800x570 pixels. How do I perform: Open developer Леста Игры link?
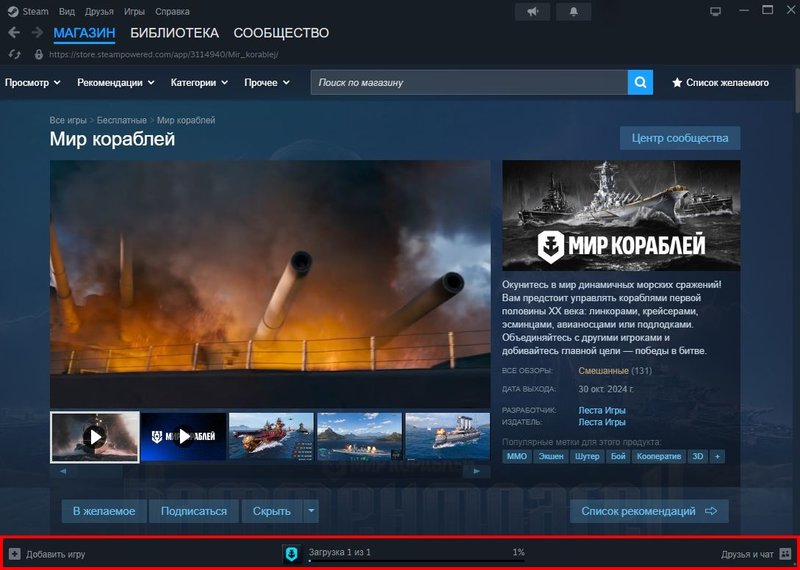[602, 410]
